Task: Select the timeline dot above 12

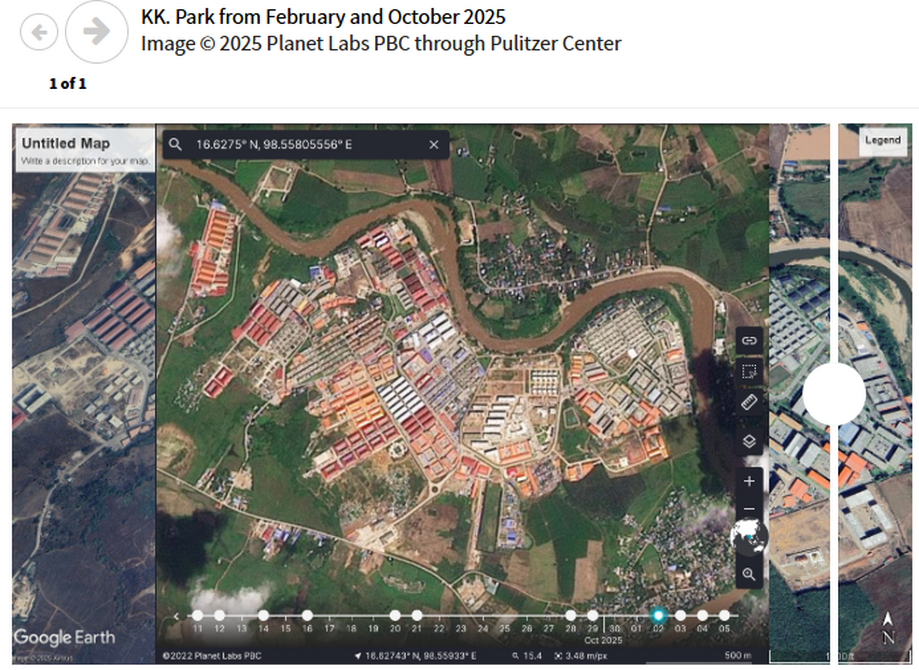Action: (219, 615)
